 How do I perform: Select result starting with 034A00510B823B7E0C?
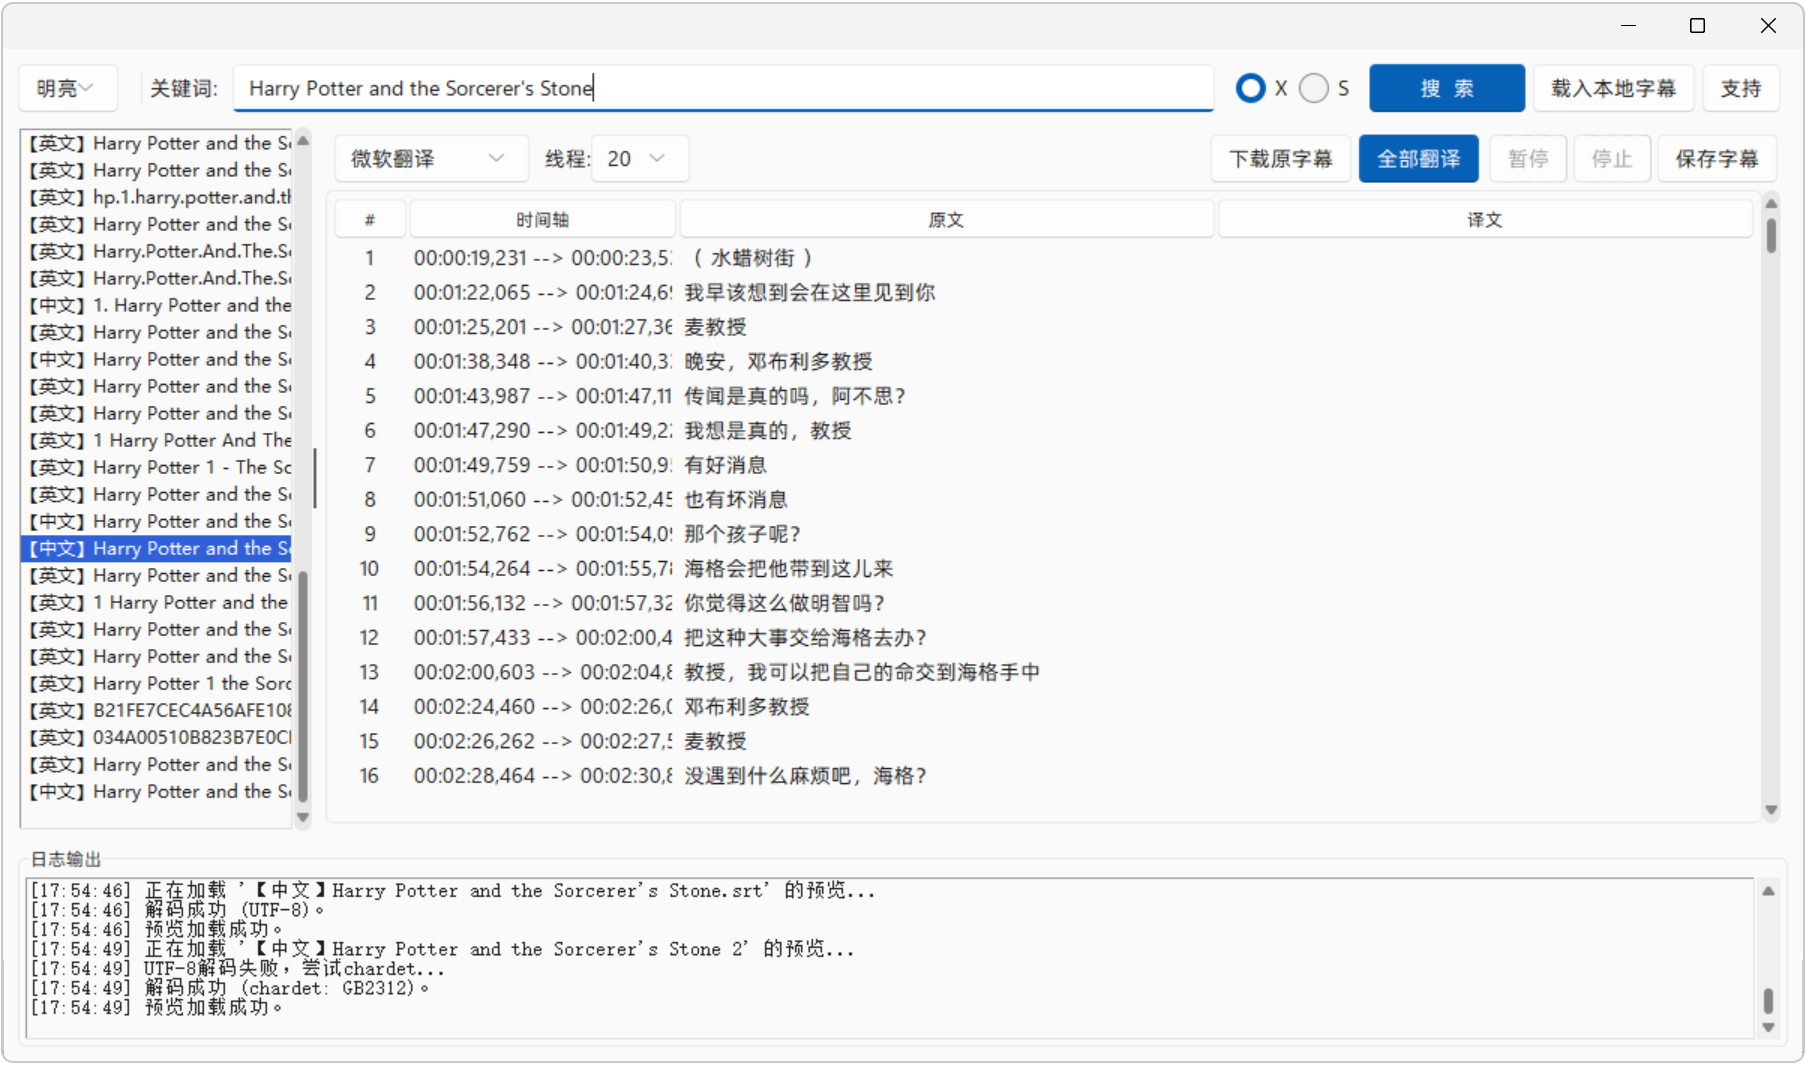coord(157,737)
